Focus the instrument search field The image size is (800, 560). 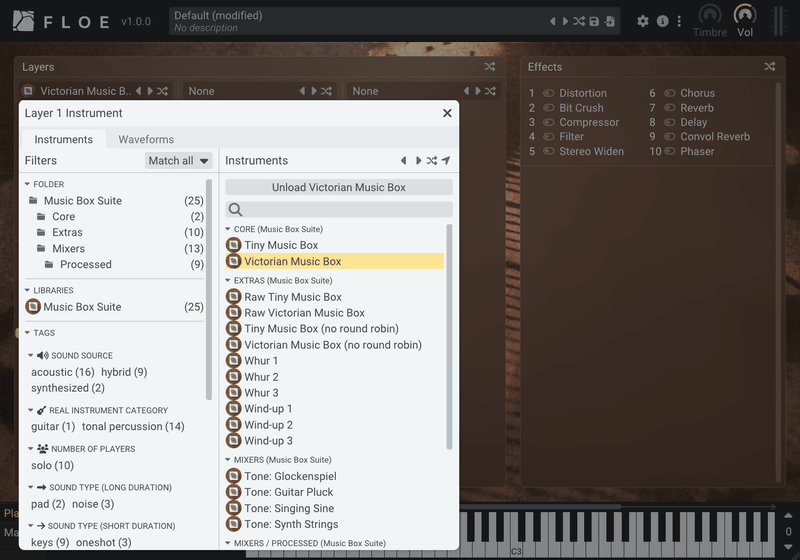pos(339,209)
